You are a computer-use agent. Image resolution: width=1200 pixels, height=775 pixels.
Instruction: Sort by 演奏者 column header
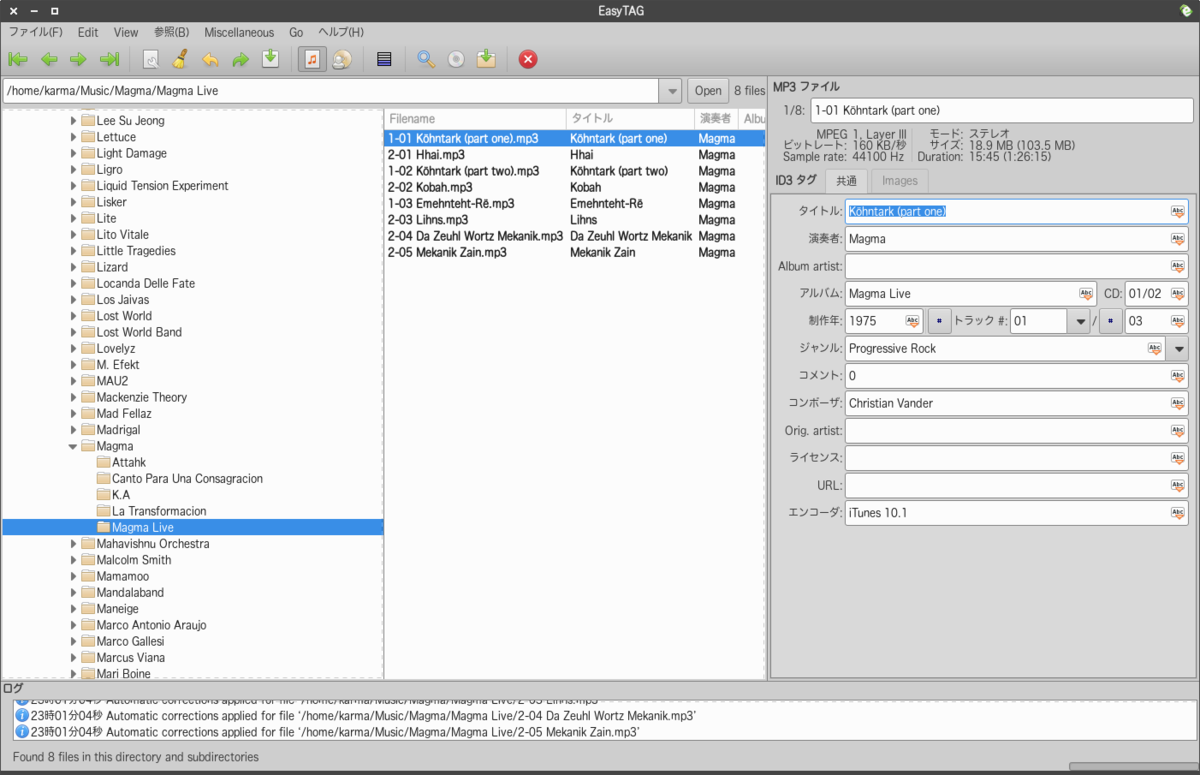pyautogui.click(x=717, y=119)
